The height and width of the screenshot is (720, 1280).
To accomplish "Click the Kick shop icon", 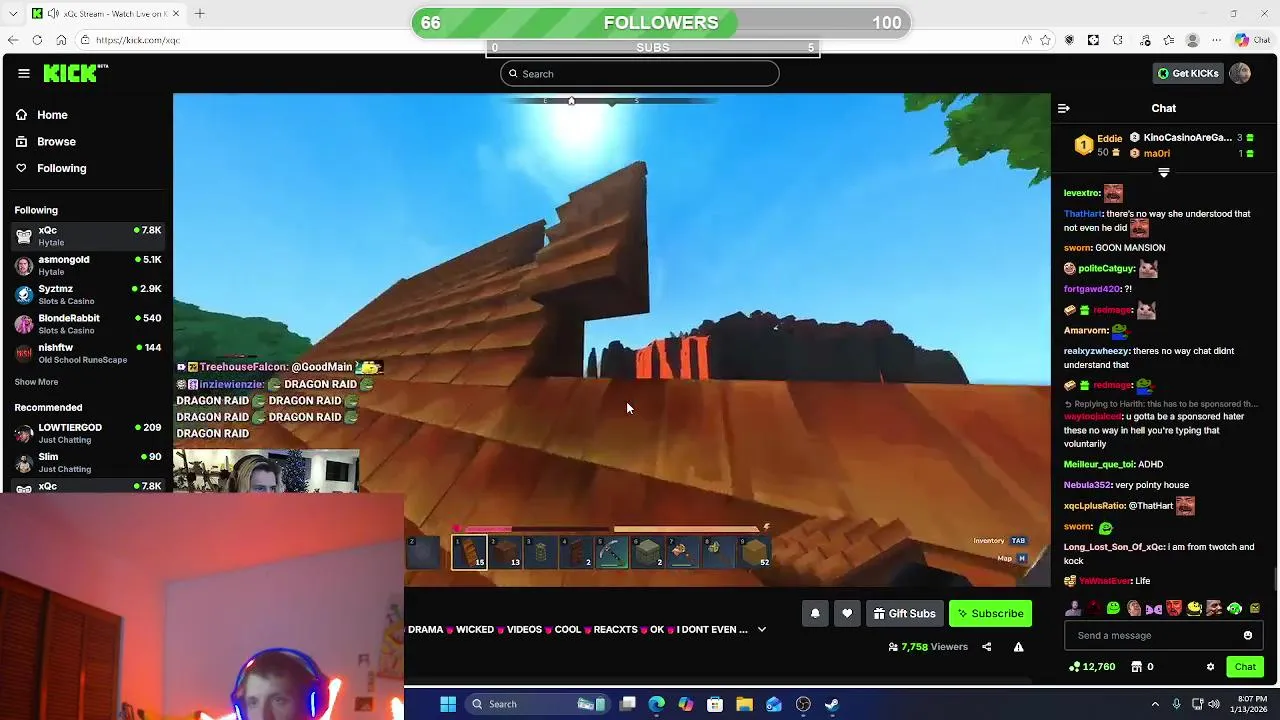I will (1136, 667).
